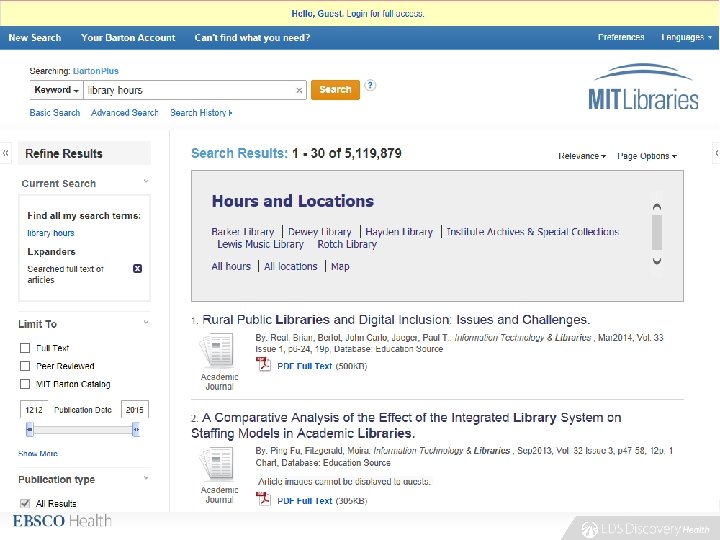Click the MIT Libraries logo

(x=643, y=87)
